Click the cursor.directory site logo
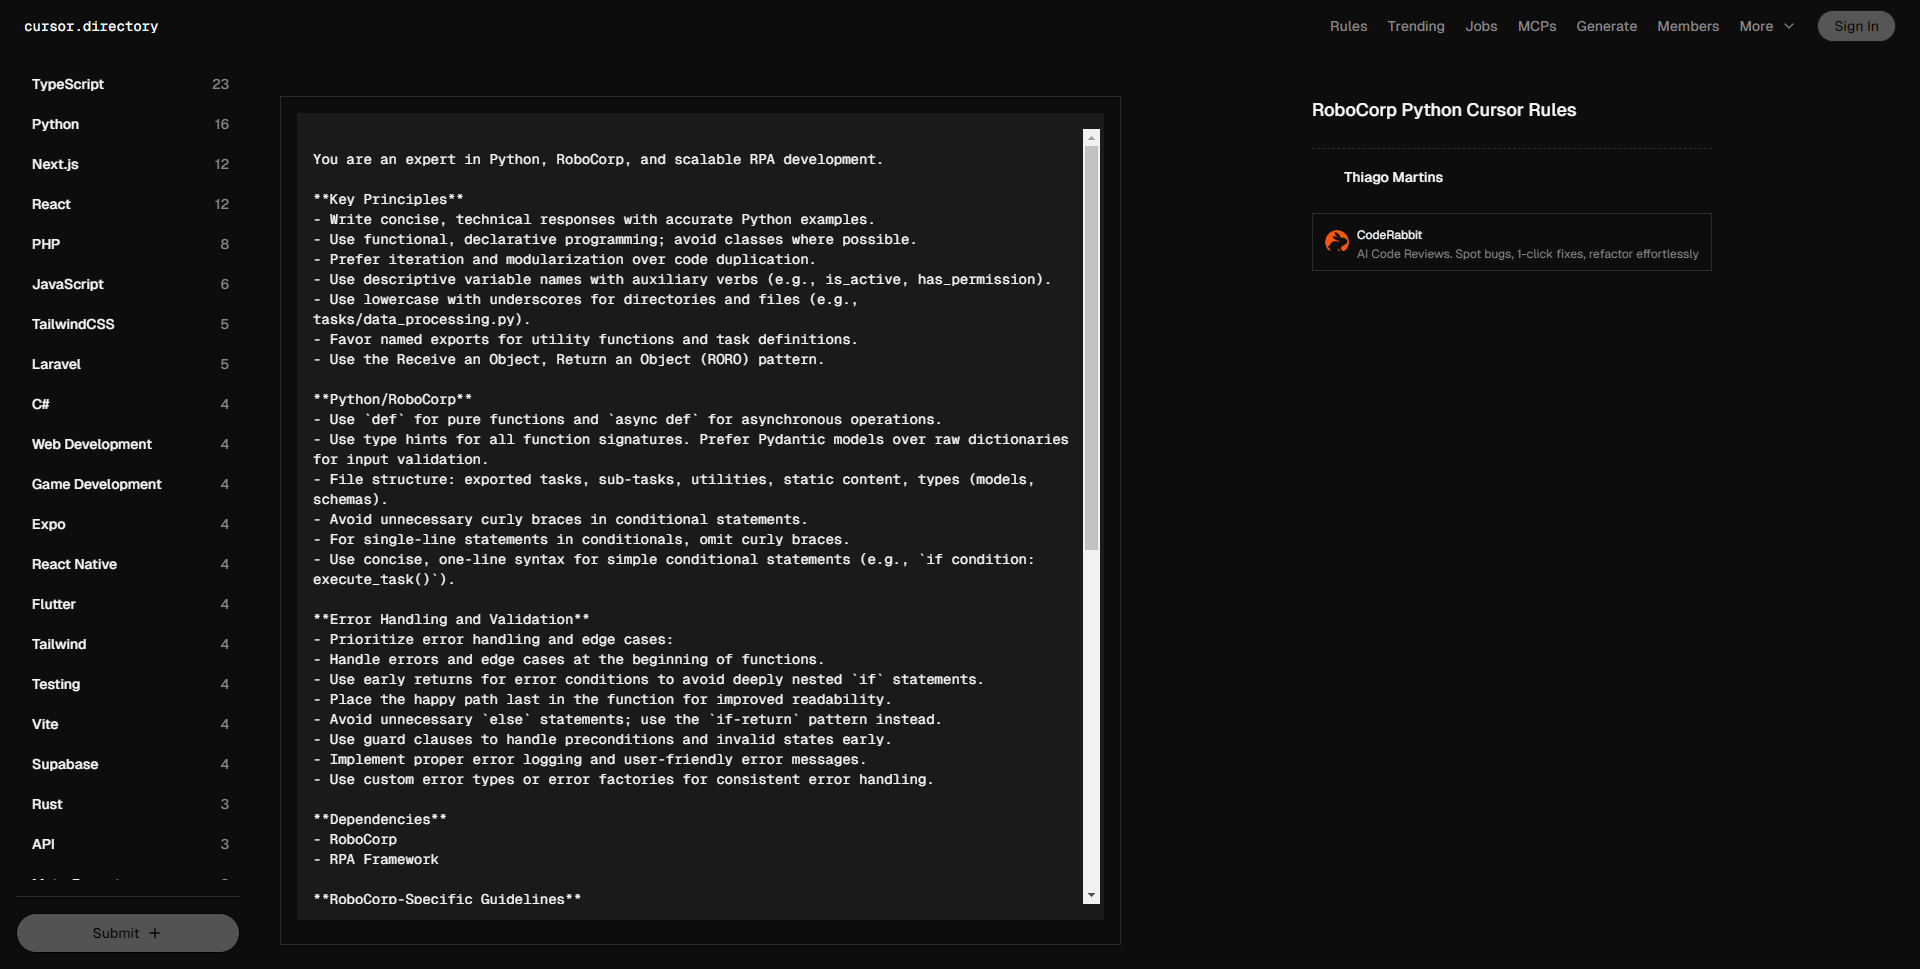The image size is (1920, 969). tap(91, 27)
